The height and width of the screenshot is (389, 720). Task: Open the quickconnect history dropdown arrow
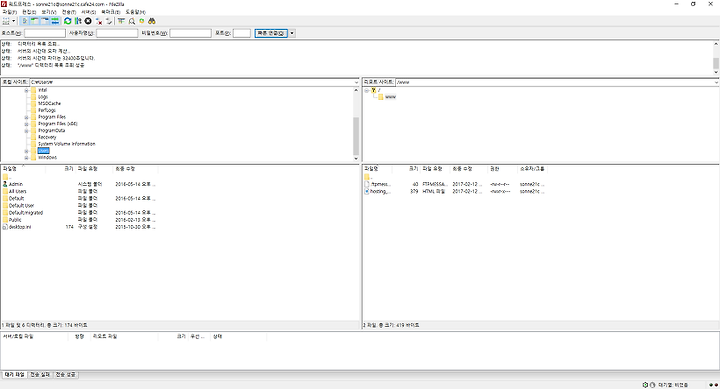point(292,33)
